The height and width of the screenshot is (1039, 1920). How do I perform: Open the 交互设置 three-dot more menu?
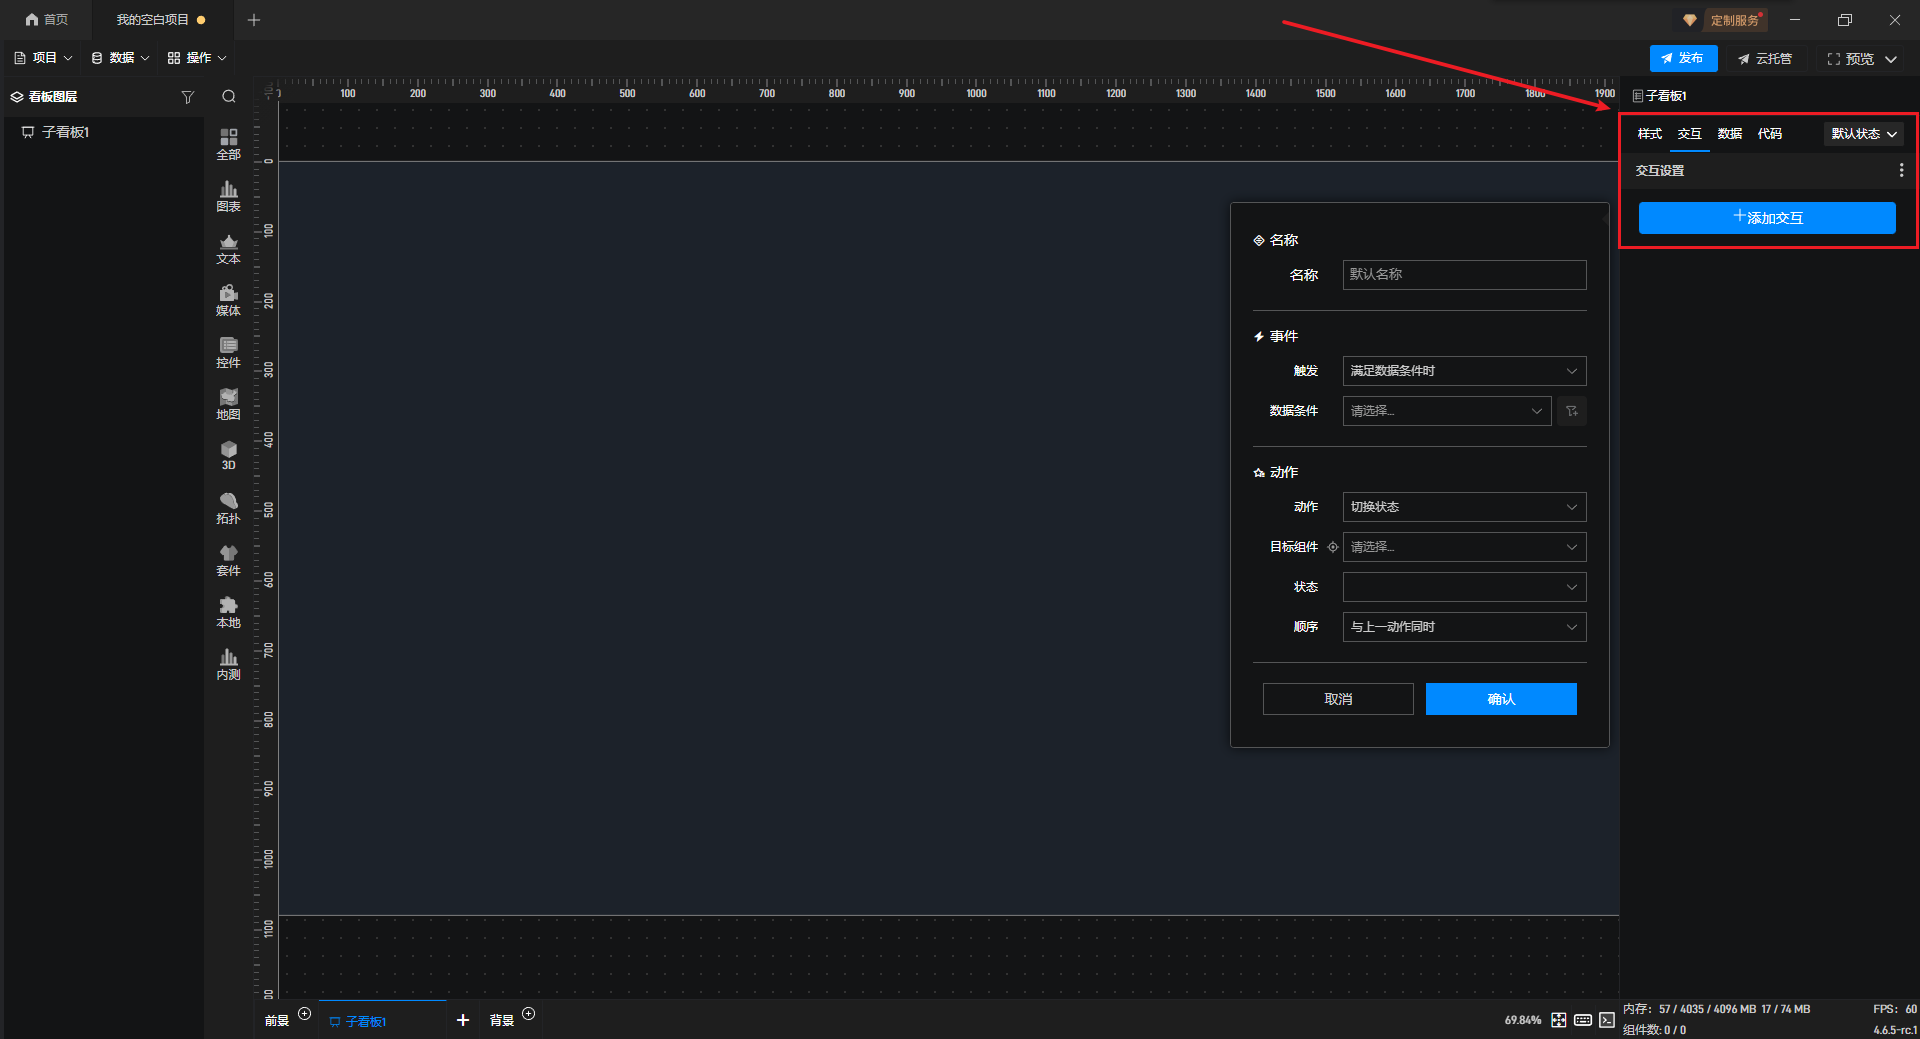pyautogui.click(x=1901, y=171)
